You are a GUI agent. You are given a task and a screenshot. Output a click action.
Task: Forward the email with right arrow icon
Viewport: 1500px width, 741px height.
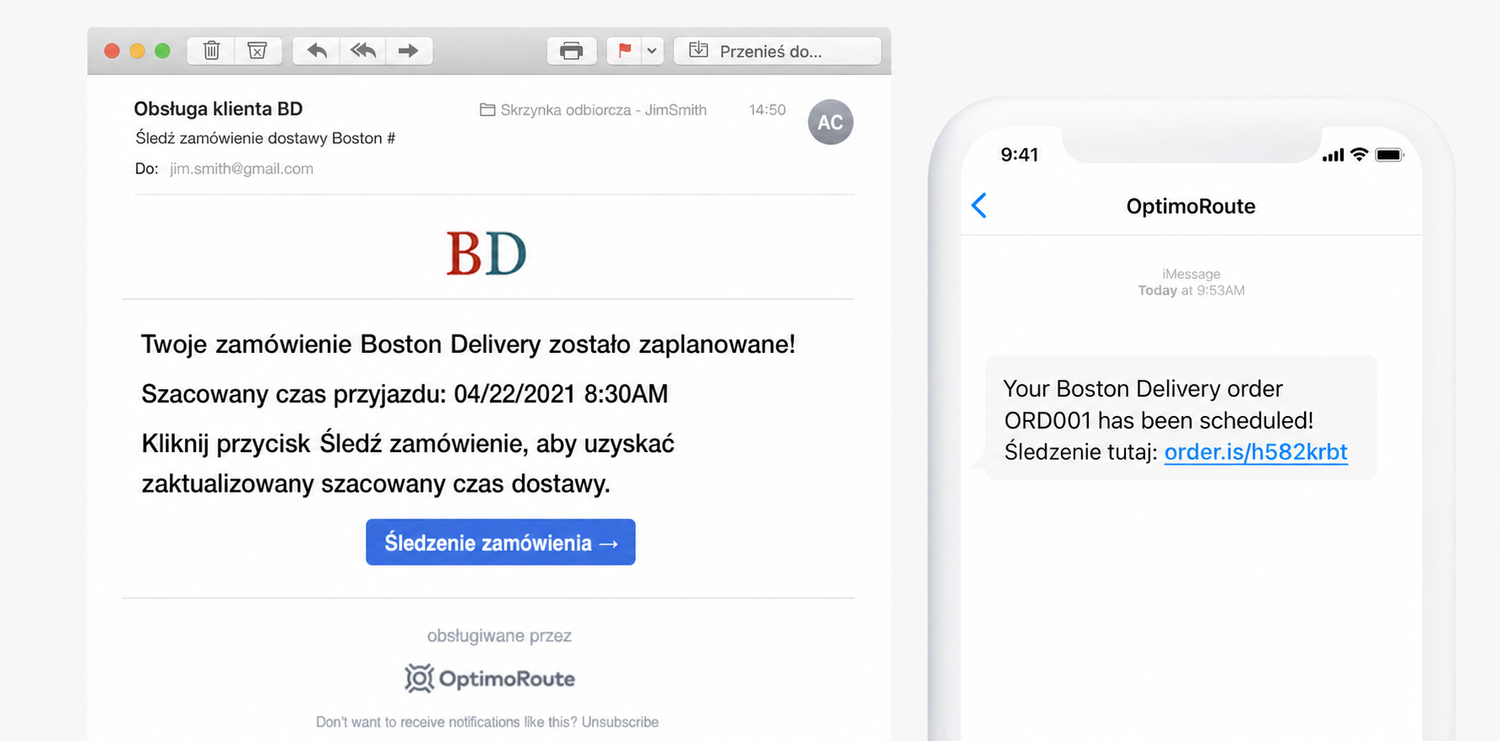[408, 51]
